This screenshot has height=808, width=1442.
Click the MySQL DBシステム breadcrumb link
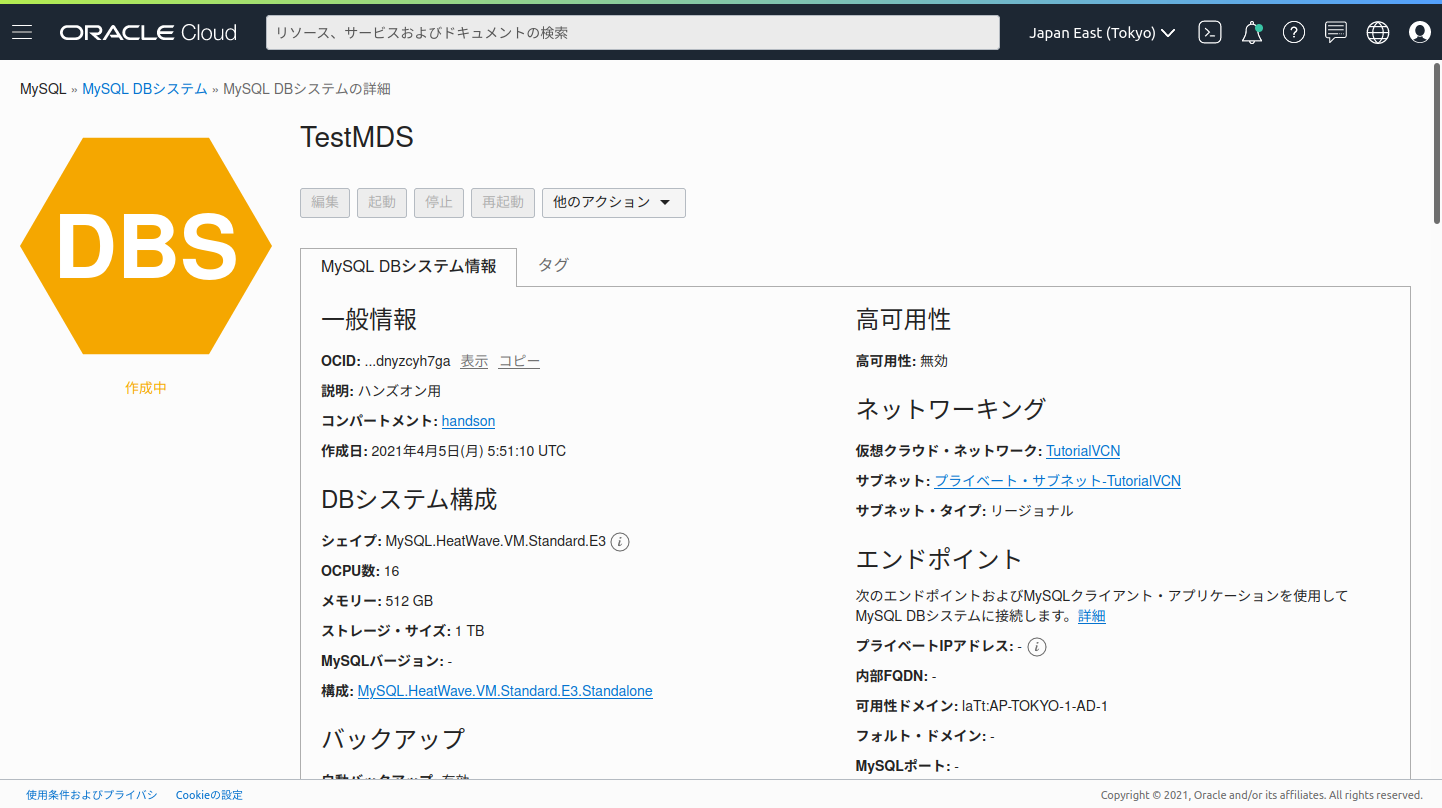click(145, 89)
